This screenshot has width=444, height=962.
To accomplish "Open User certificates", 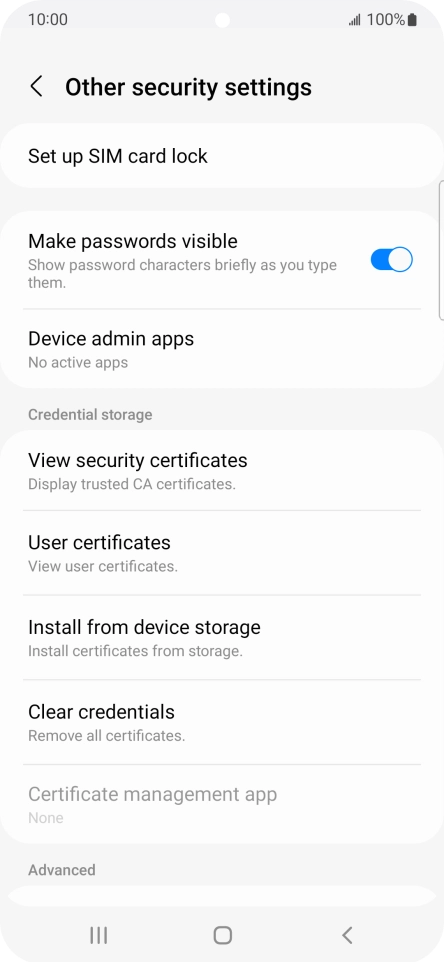I will pos(222,553).
